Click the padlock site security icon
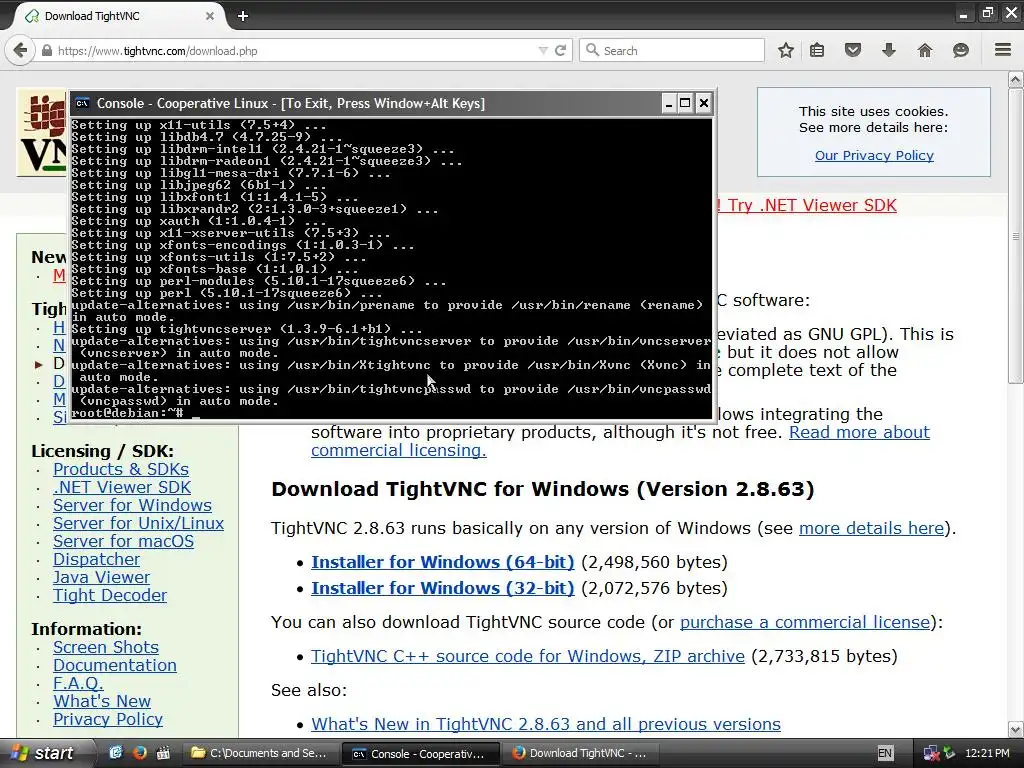The height and width of the screenshot is (768, 1024). pyautogui.click(x=47, y=50)
